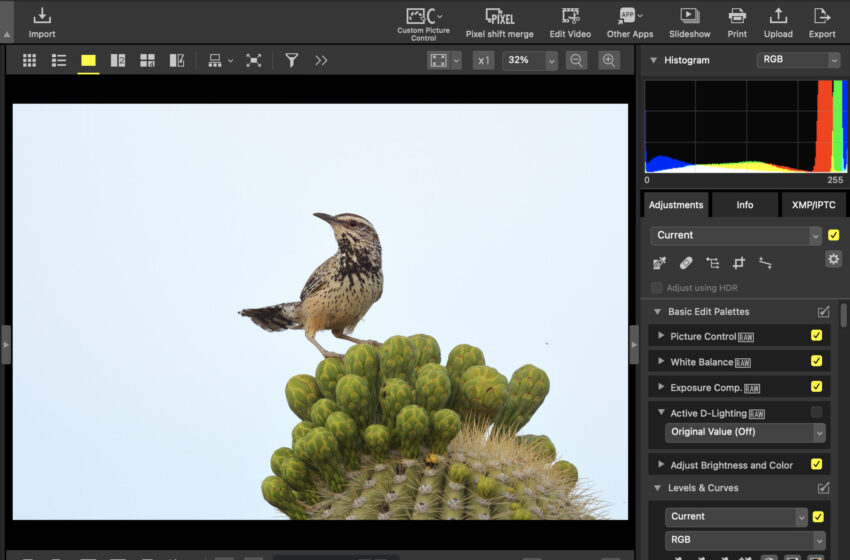Click the Print icon
This screenshot has width=850, height=560.
pyautogui.click(x=737, y=17)
